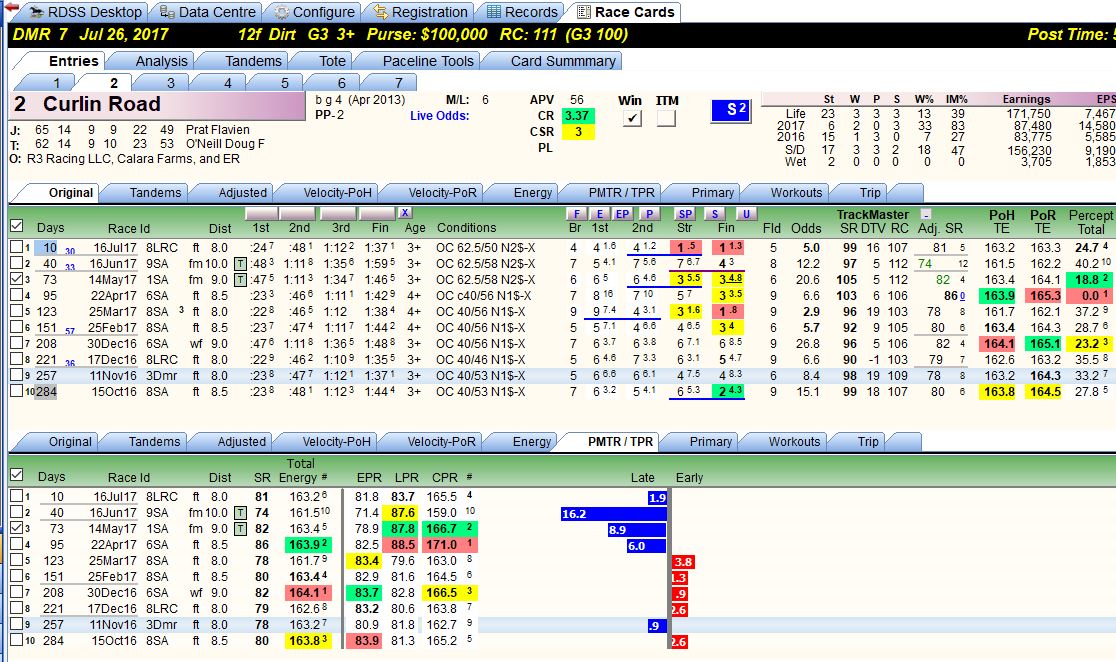Viewport: 1116px width, 662px height.
Task: Click the 16.2 late energy bar
Action: tap(614, 514)
